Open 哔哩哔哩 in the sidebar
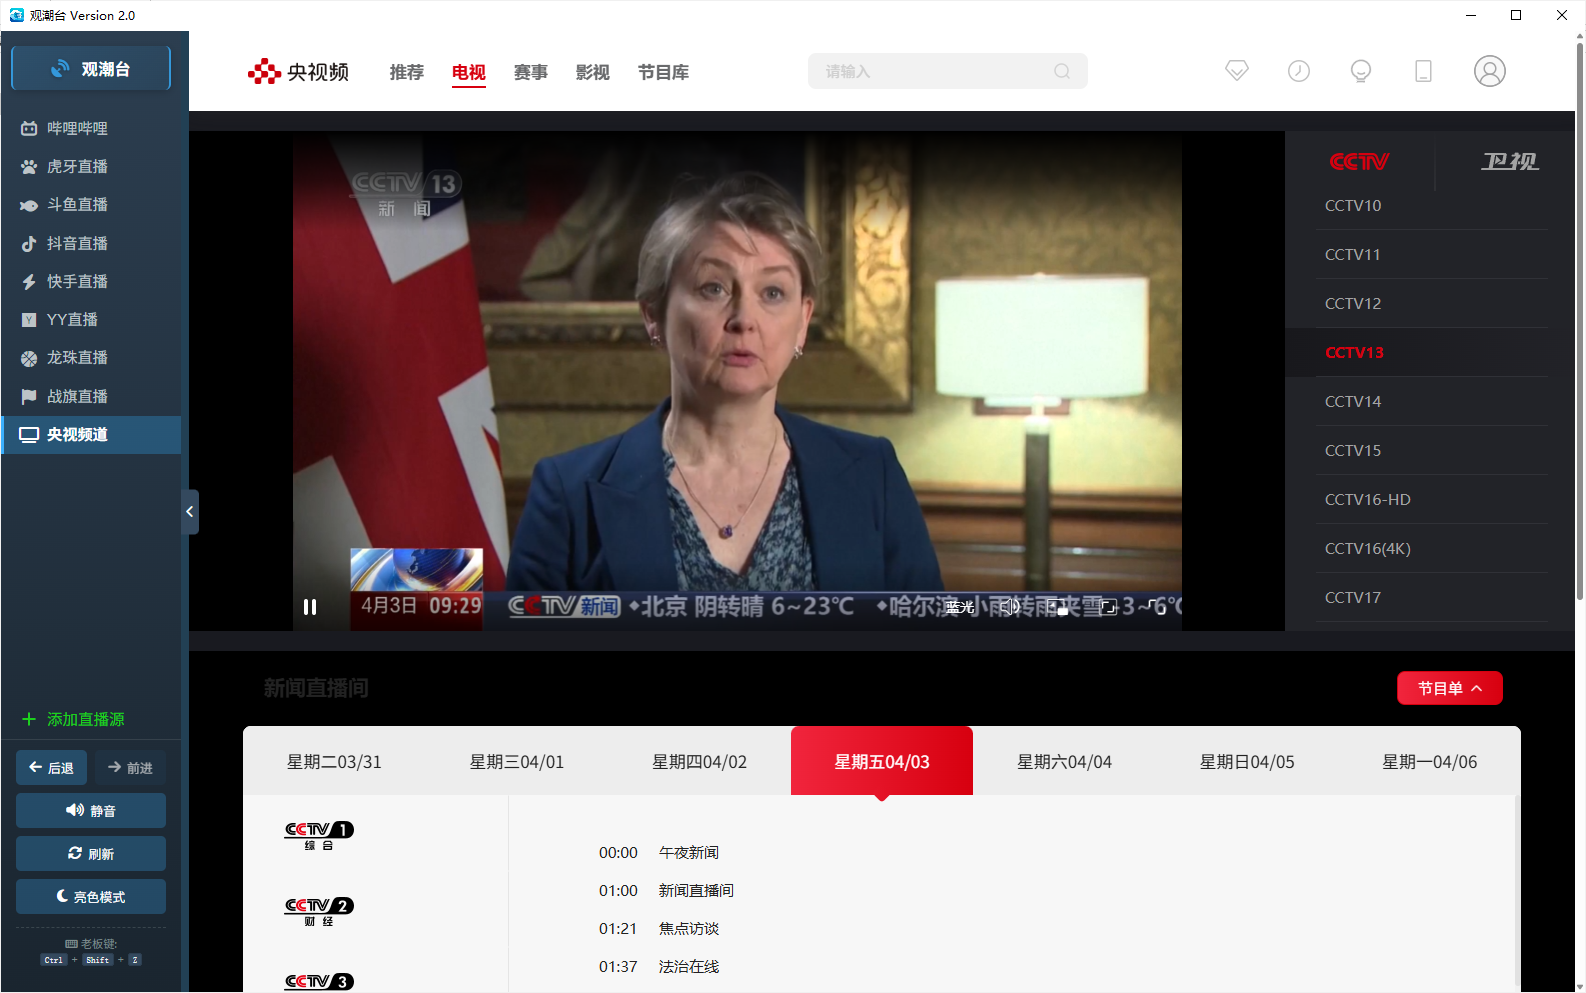The height and width of the screenshot is (993, 1586). pyautogui.click(x=77, y=128)
